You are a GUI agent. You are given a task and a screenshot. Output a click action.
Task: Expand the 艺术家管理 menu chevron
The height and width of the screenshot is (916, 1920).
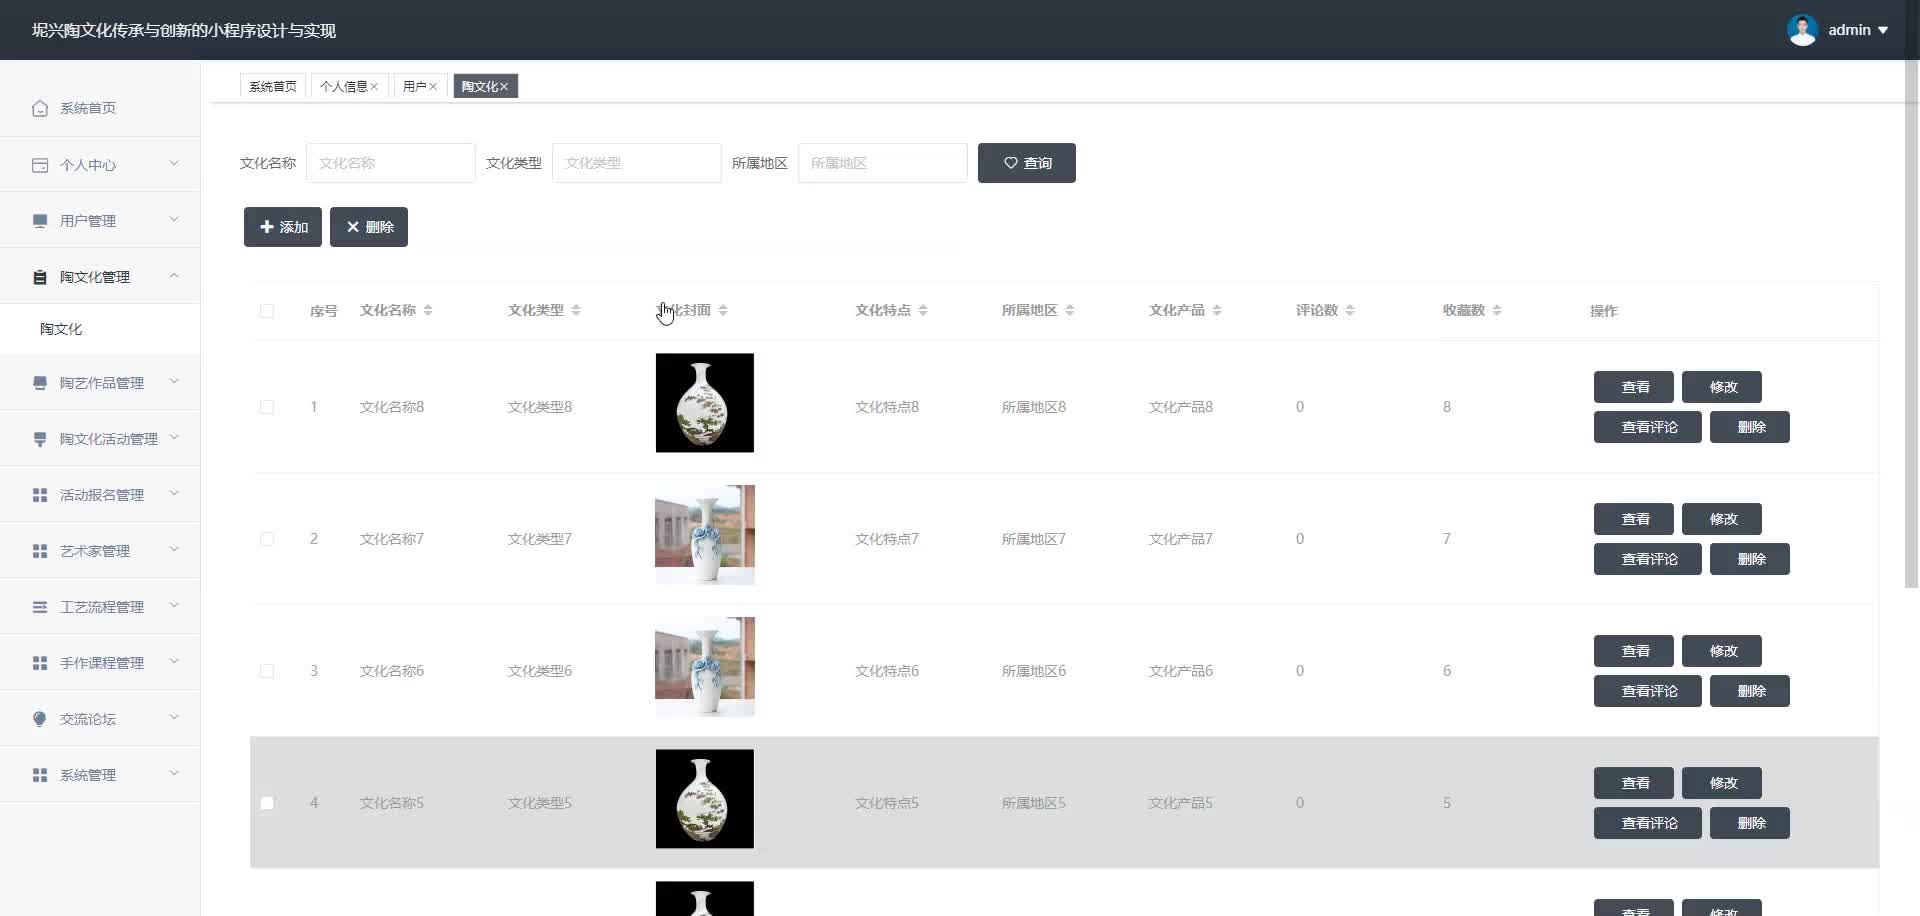tap(174, 549)
